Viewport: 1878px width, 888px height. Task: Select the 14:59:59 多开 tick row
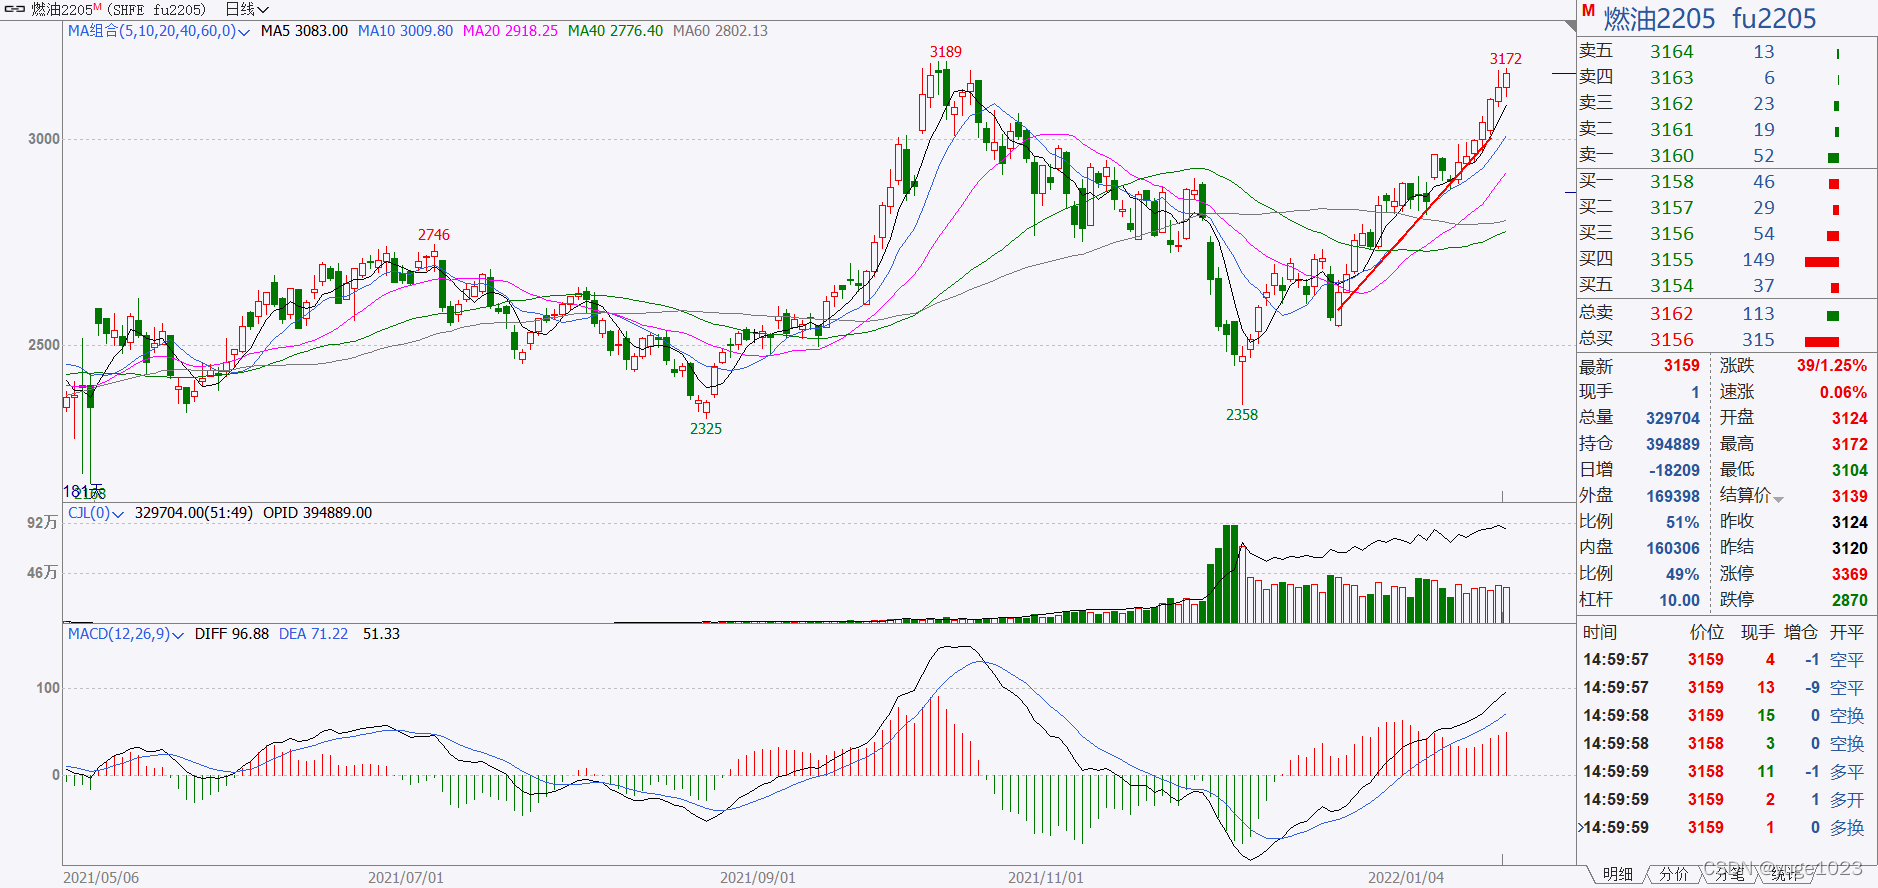tap(1727, 800)
